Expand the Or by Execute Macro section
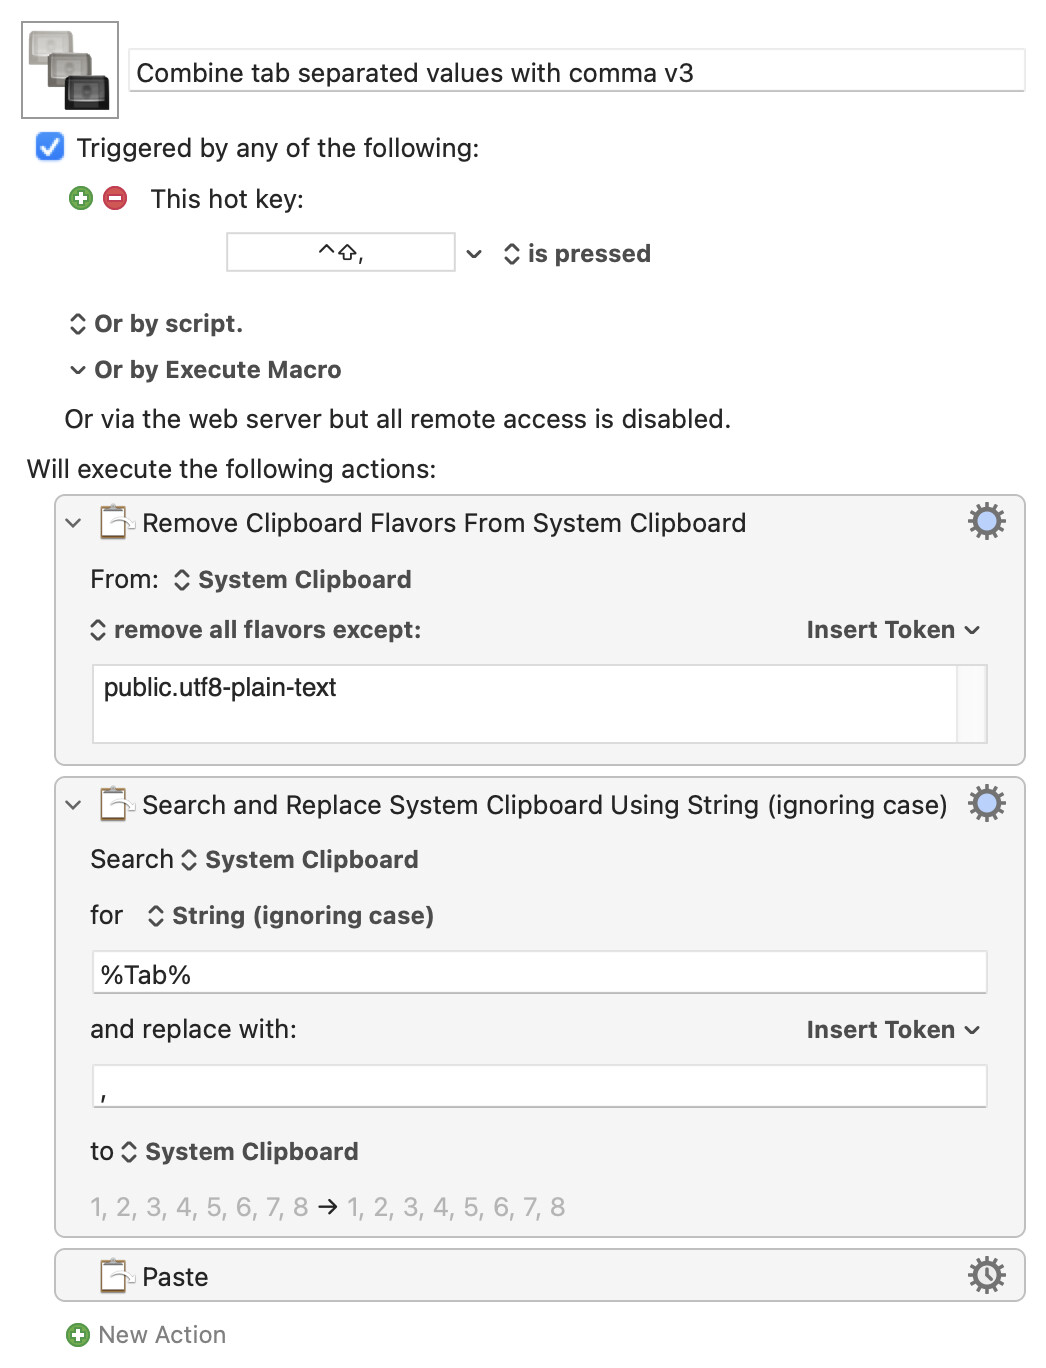Viewport: 1046px width, 1368px height. coord(78,370)
